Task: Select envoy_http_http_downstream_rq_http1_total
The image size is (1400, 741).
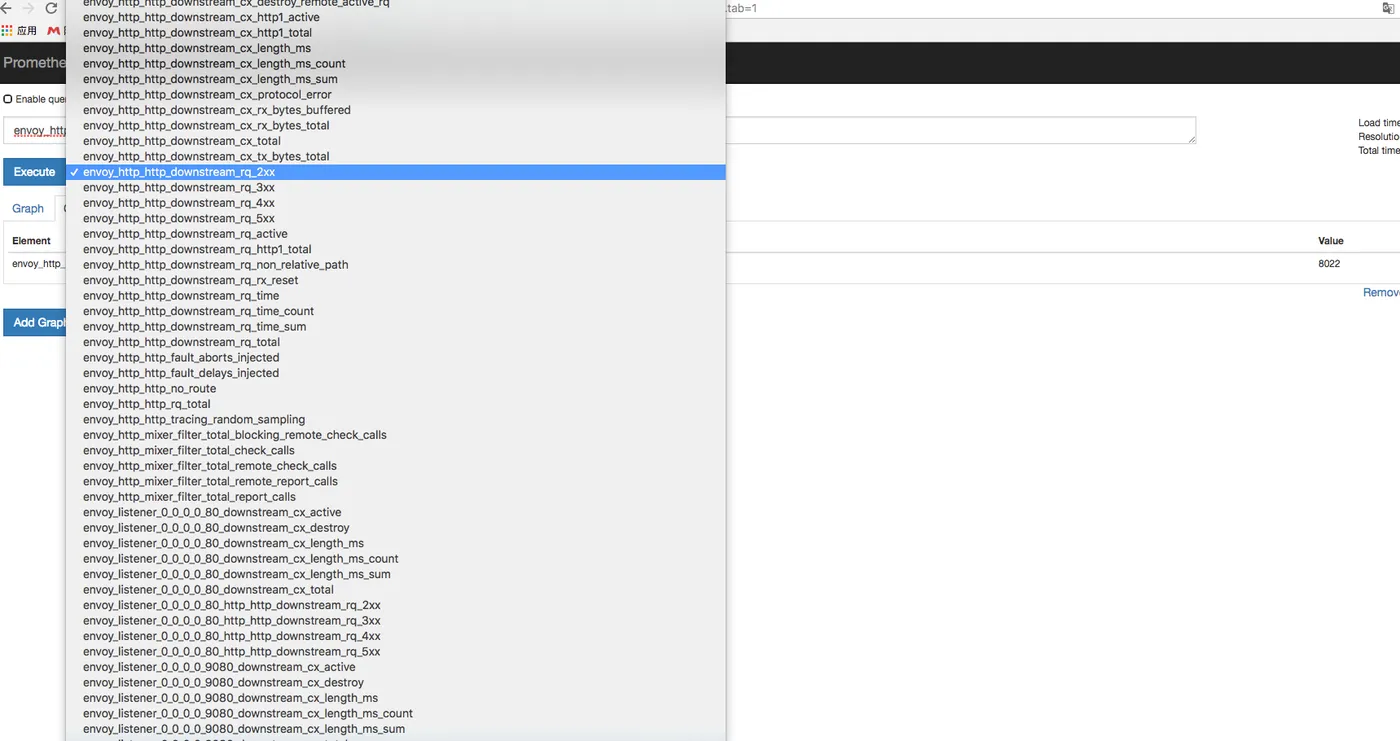Action: pyautogui.click(x=396, y=249)
